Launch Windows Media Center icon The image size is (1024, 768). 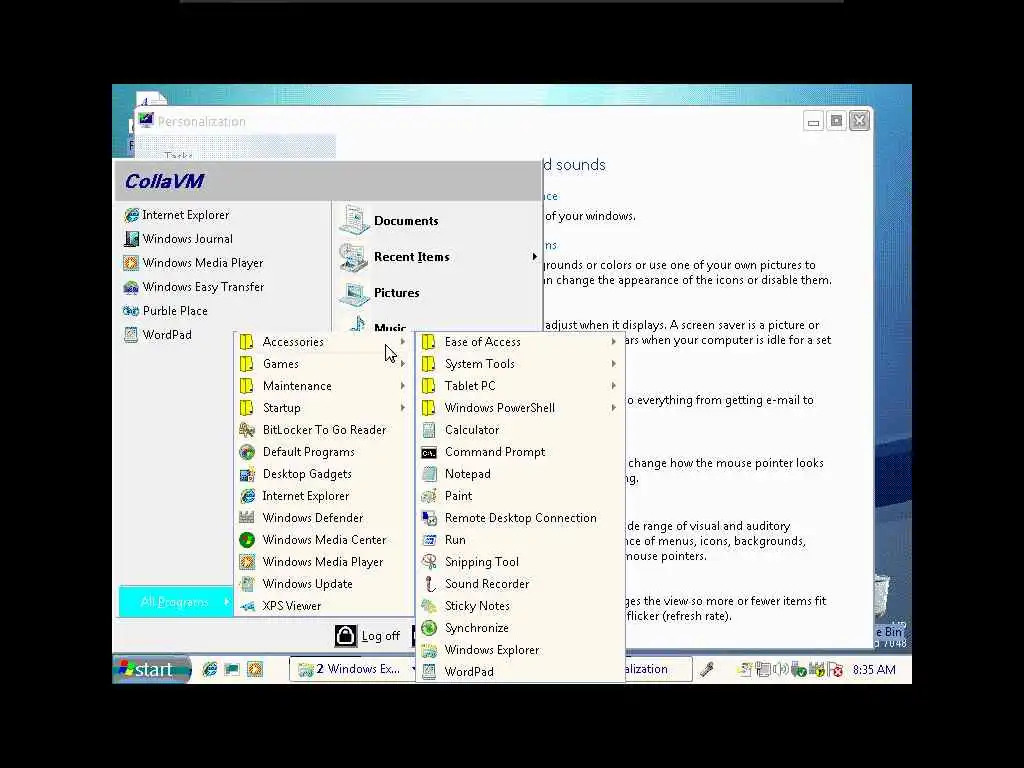(x=247, y=540)
